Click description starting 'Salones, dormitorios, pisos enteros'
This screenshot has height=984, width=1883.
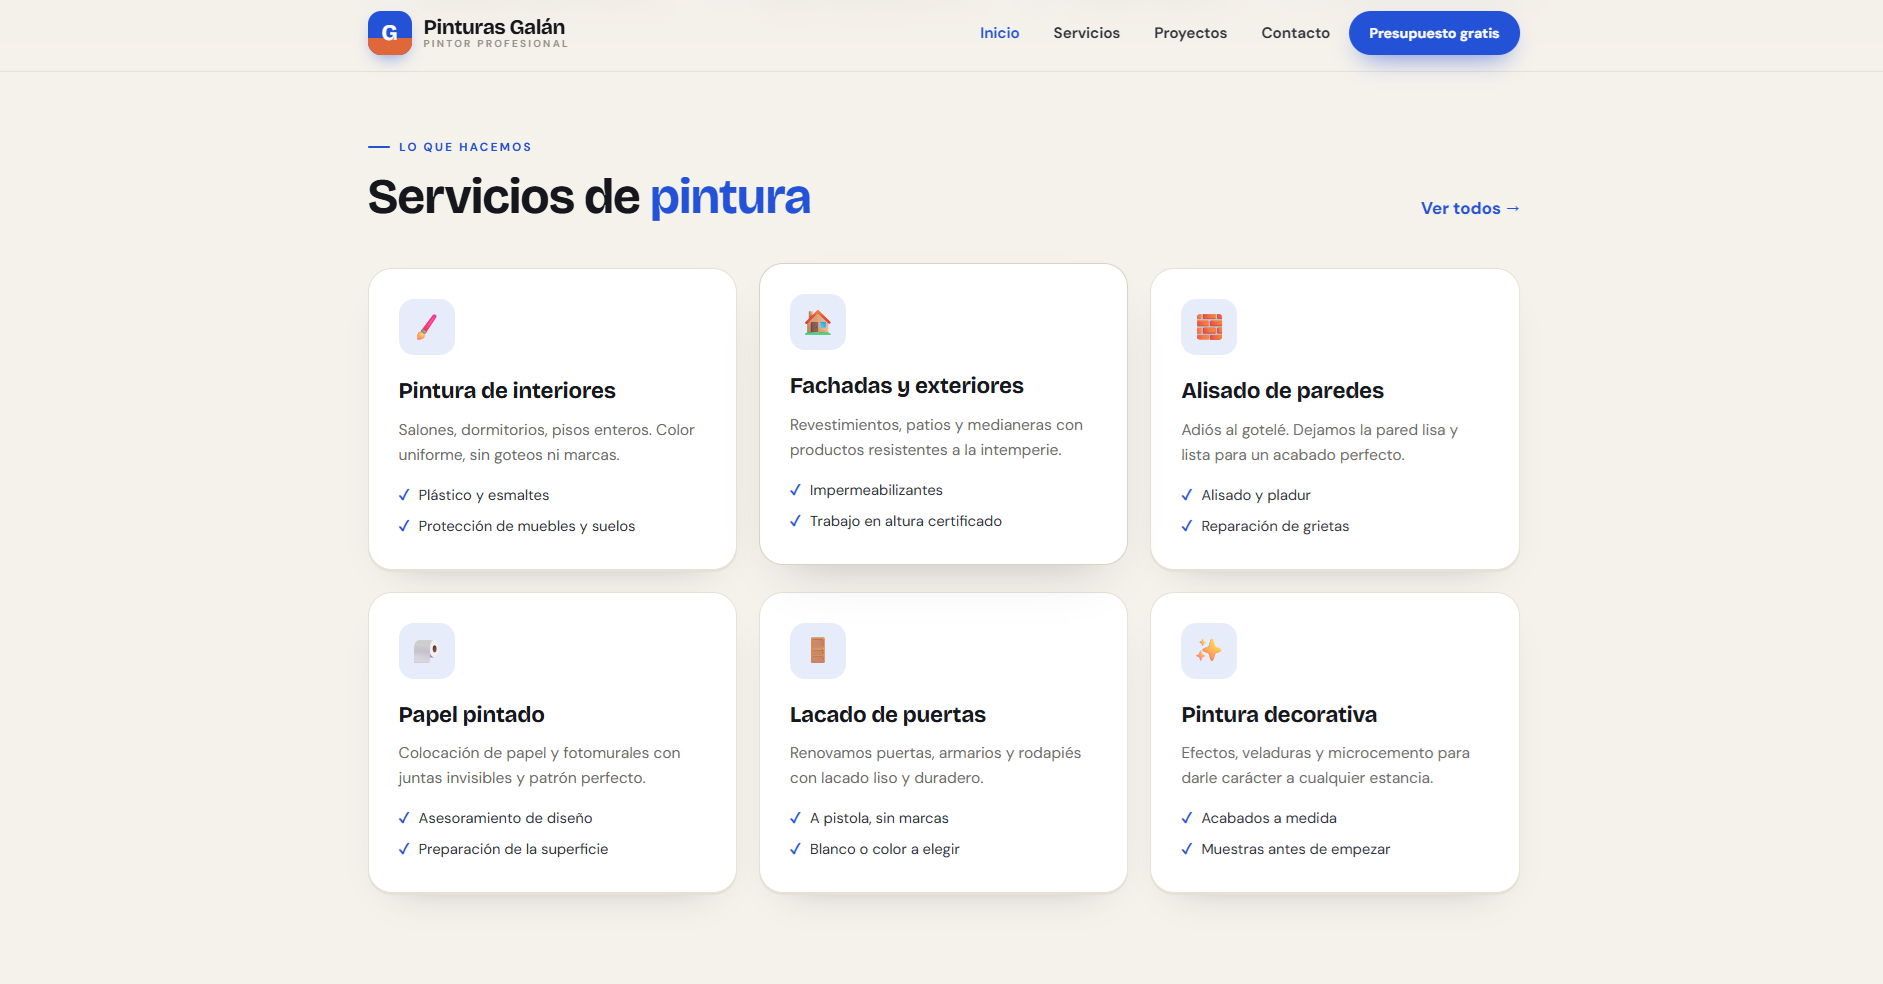coord(546,442)
